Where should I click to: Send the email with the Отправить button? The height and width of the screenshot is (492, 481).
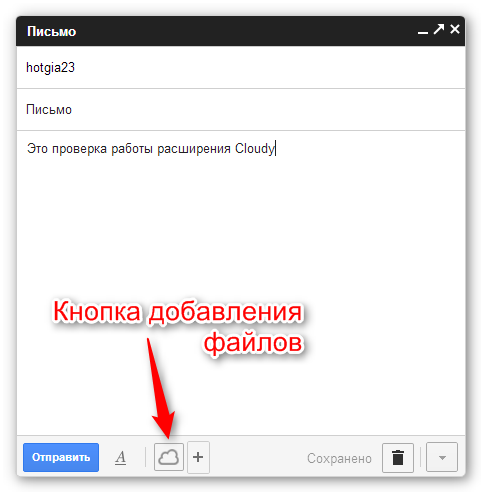pyautogui.click(x=61, y=457)
